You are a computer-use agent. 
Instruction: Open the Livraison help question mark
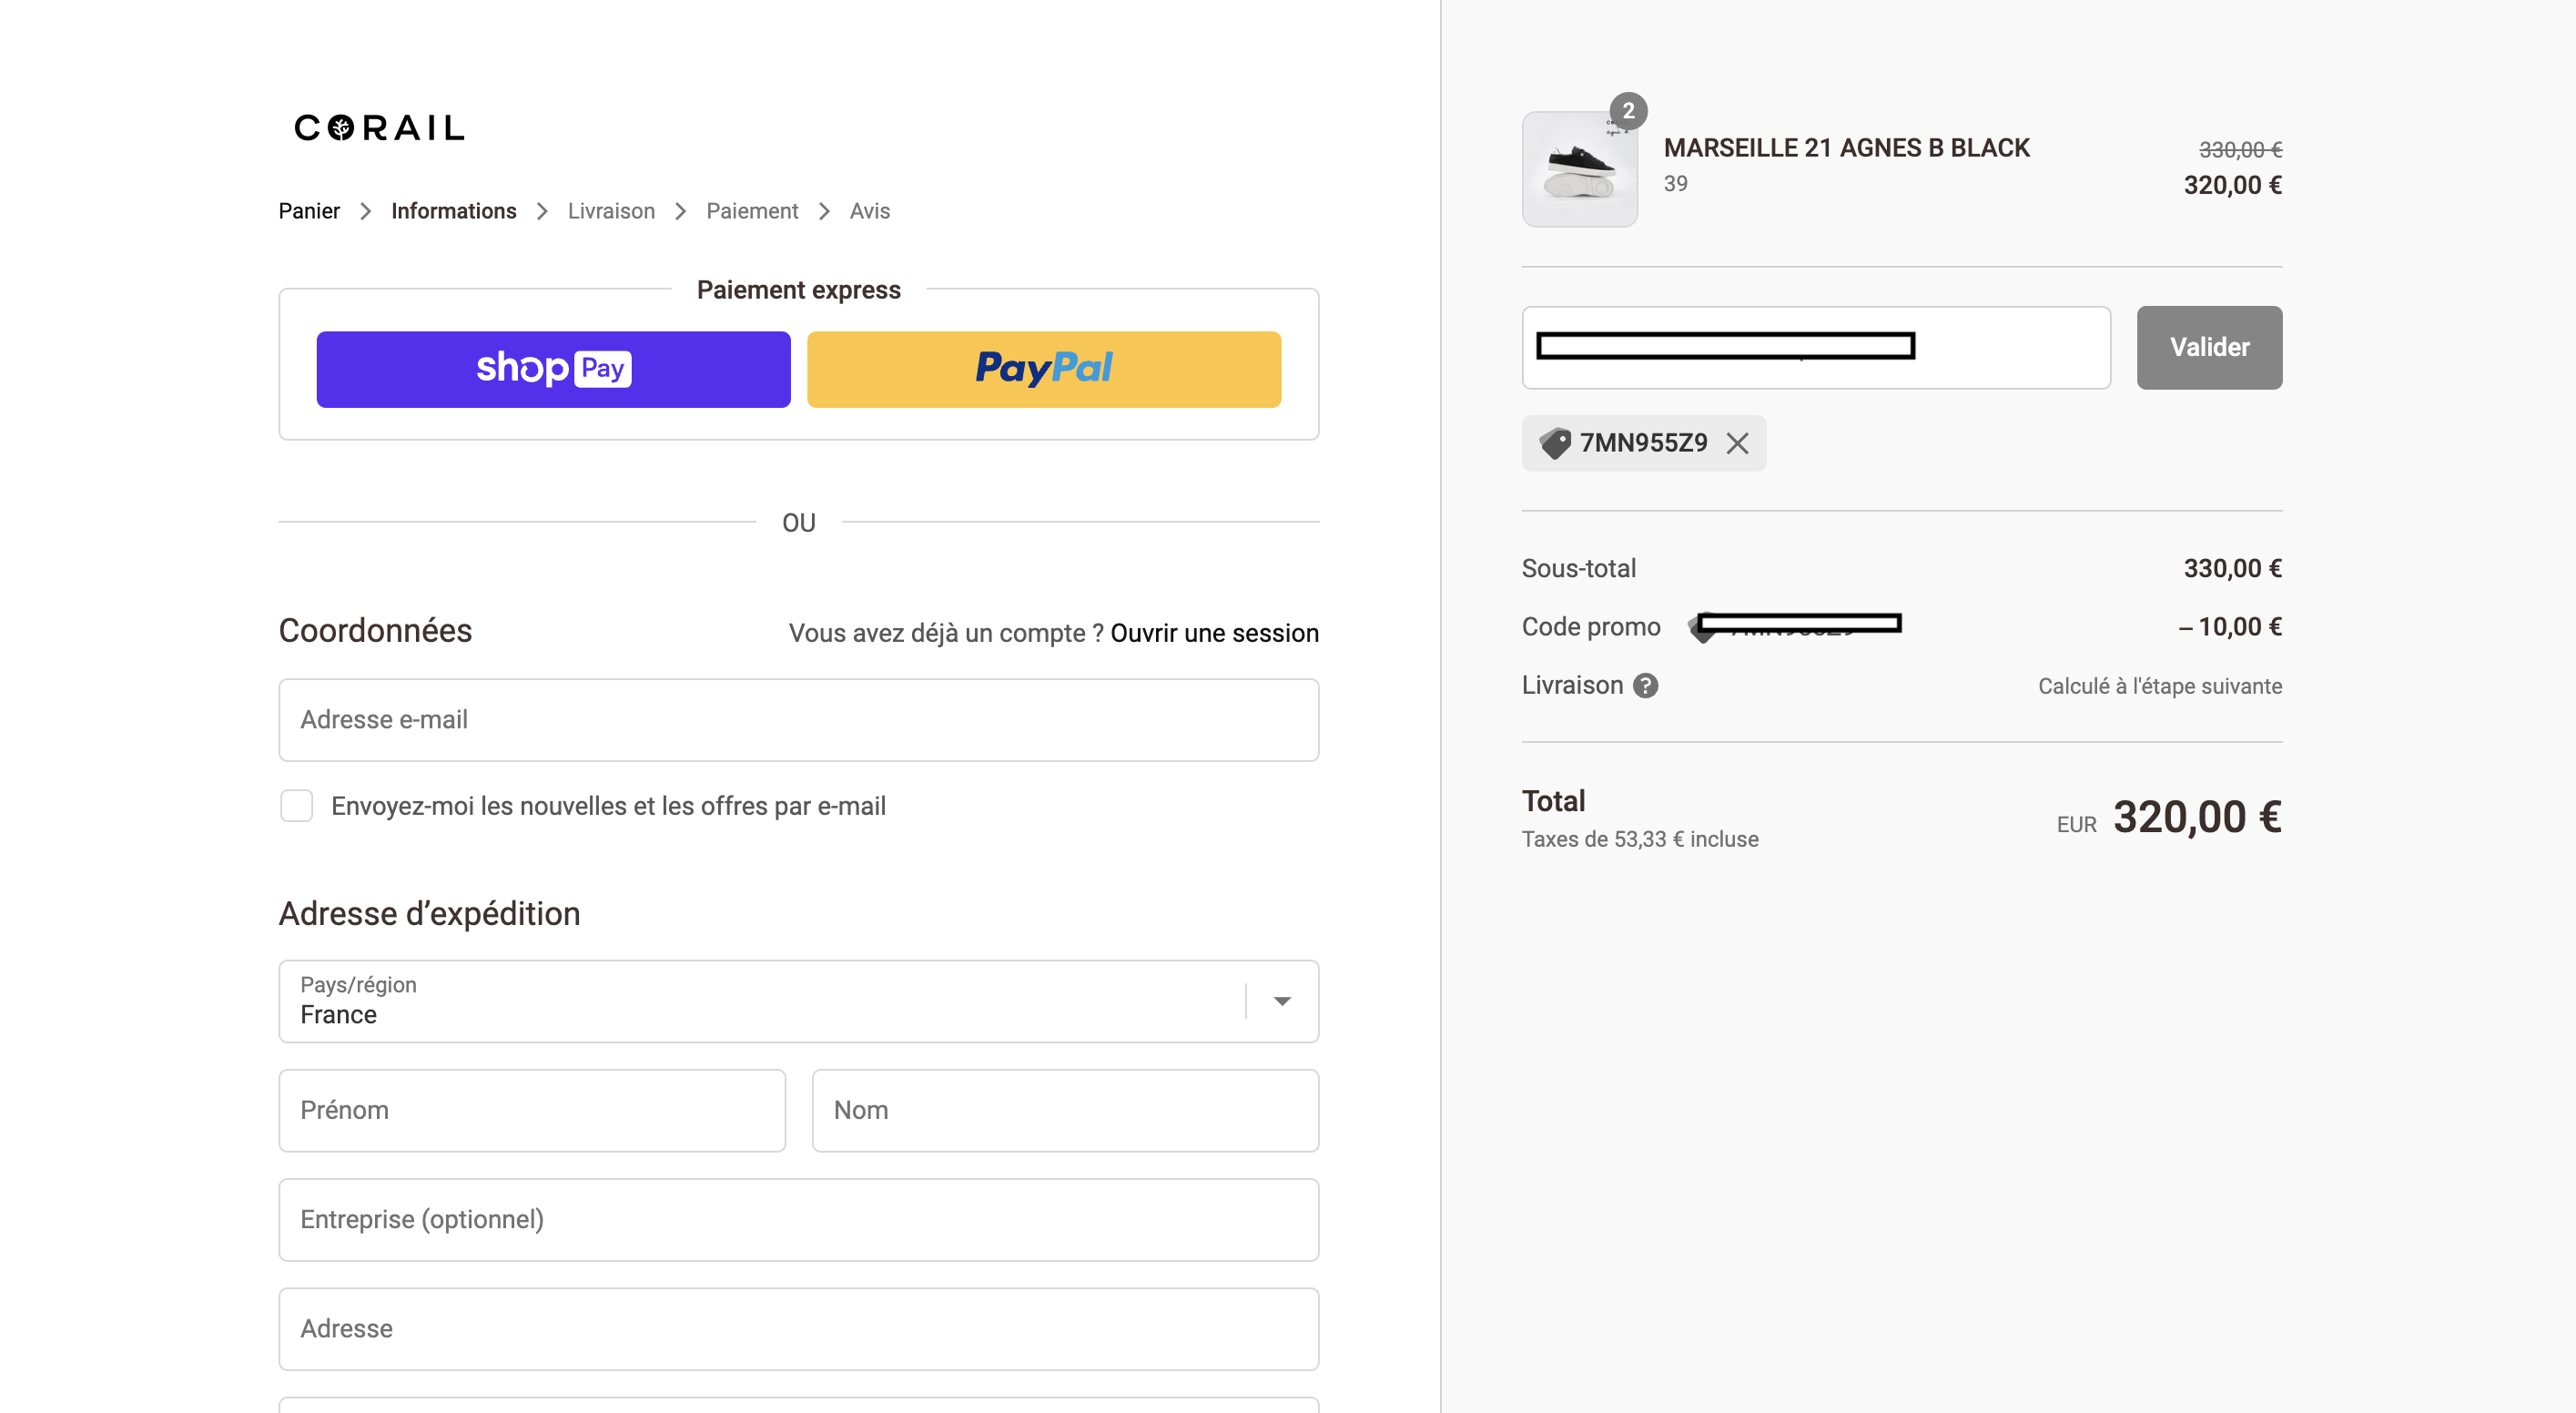(1645, 685)
